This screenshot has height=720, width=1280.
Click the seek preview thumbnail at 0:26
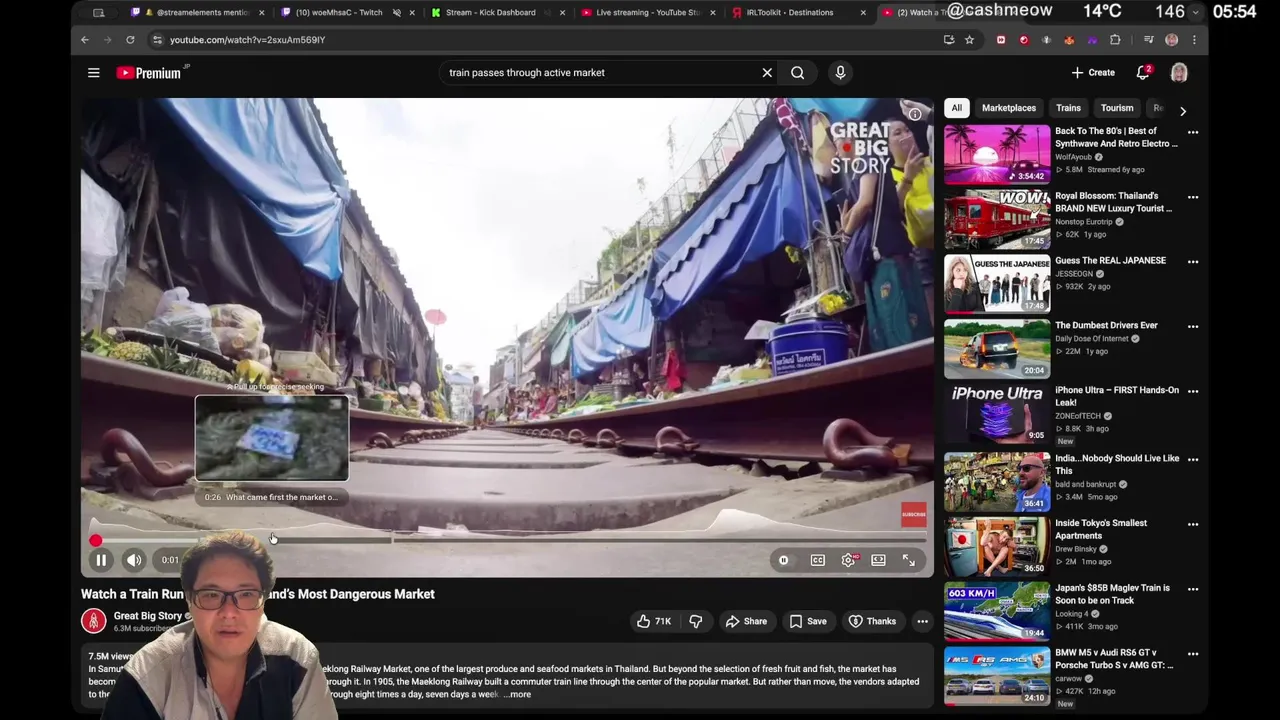click(x=272, y=438)
